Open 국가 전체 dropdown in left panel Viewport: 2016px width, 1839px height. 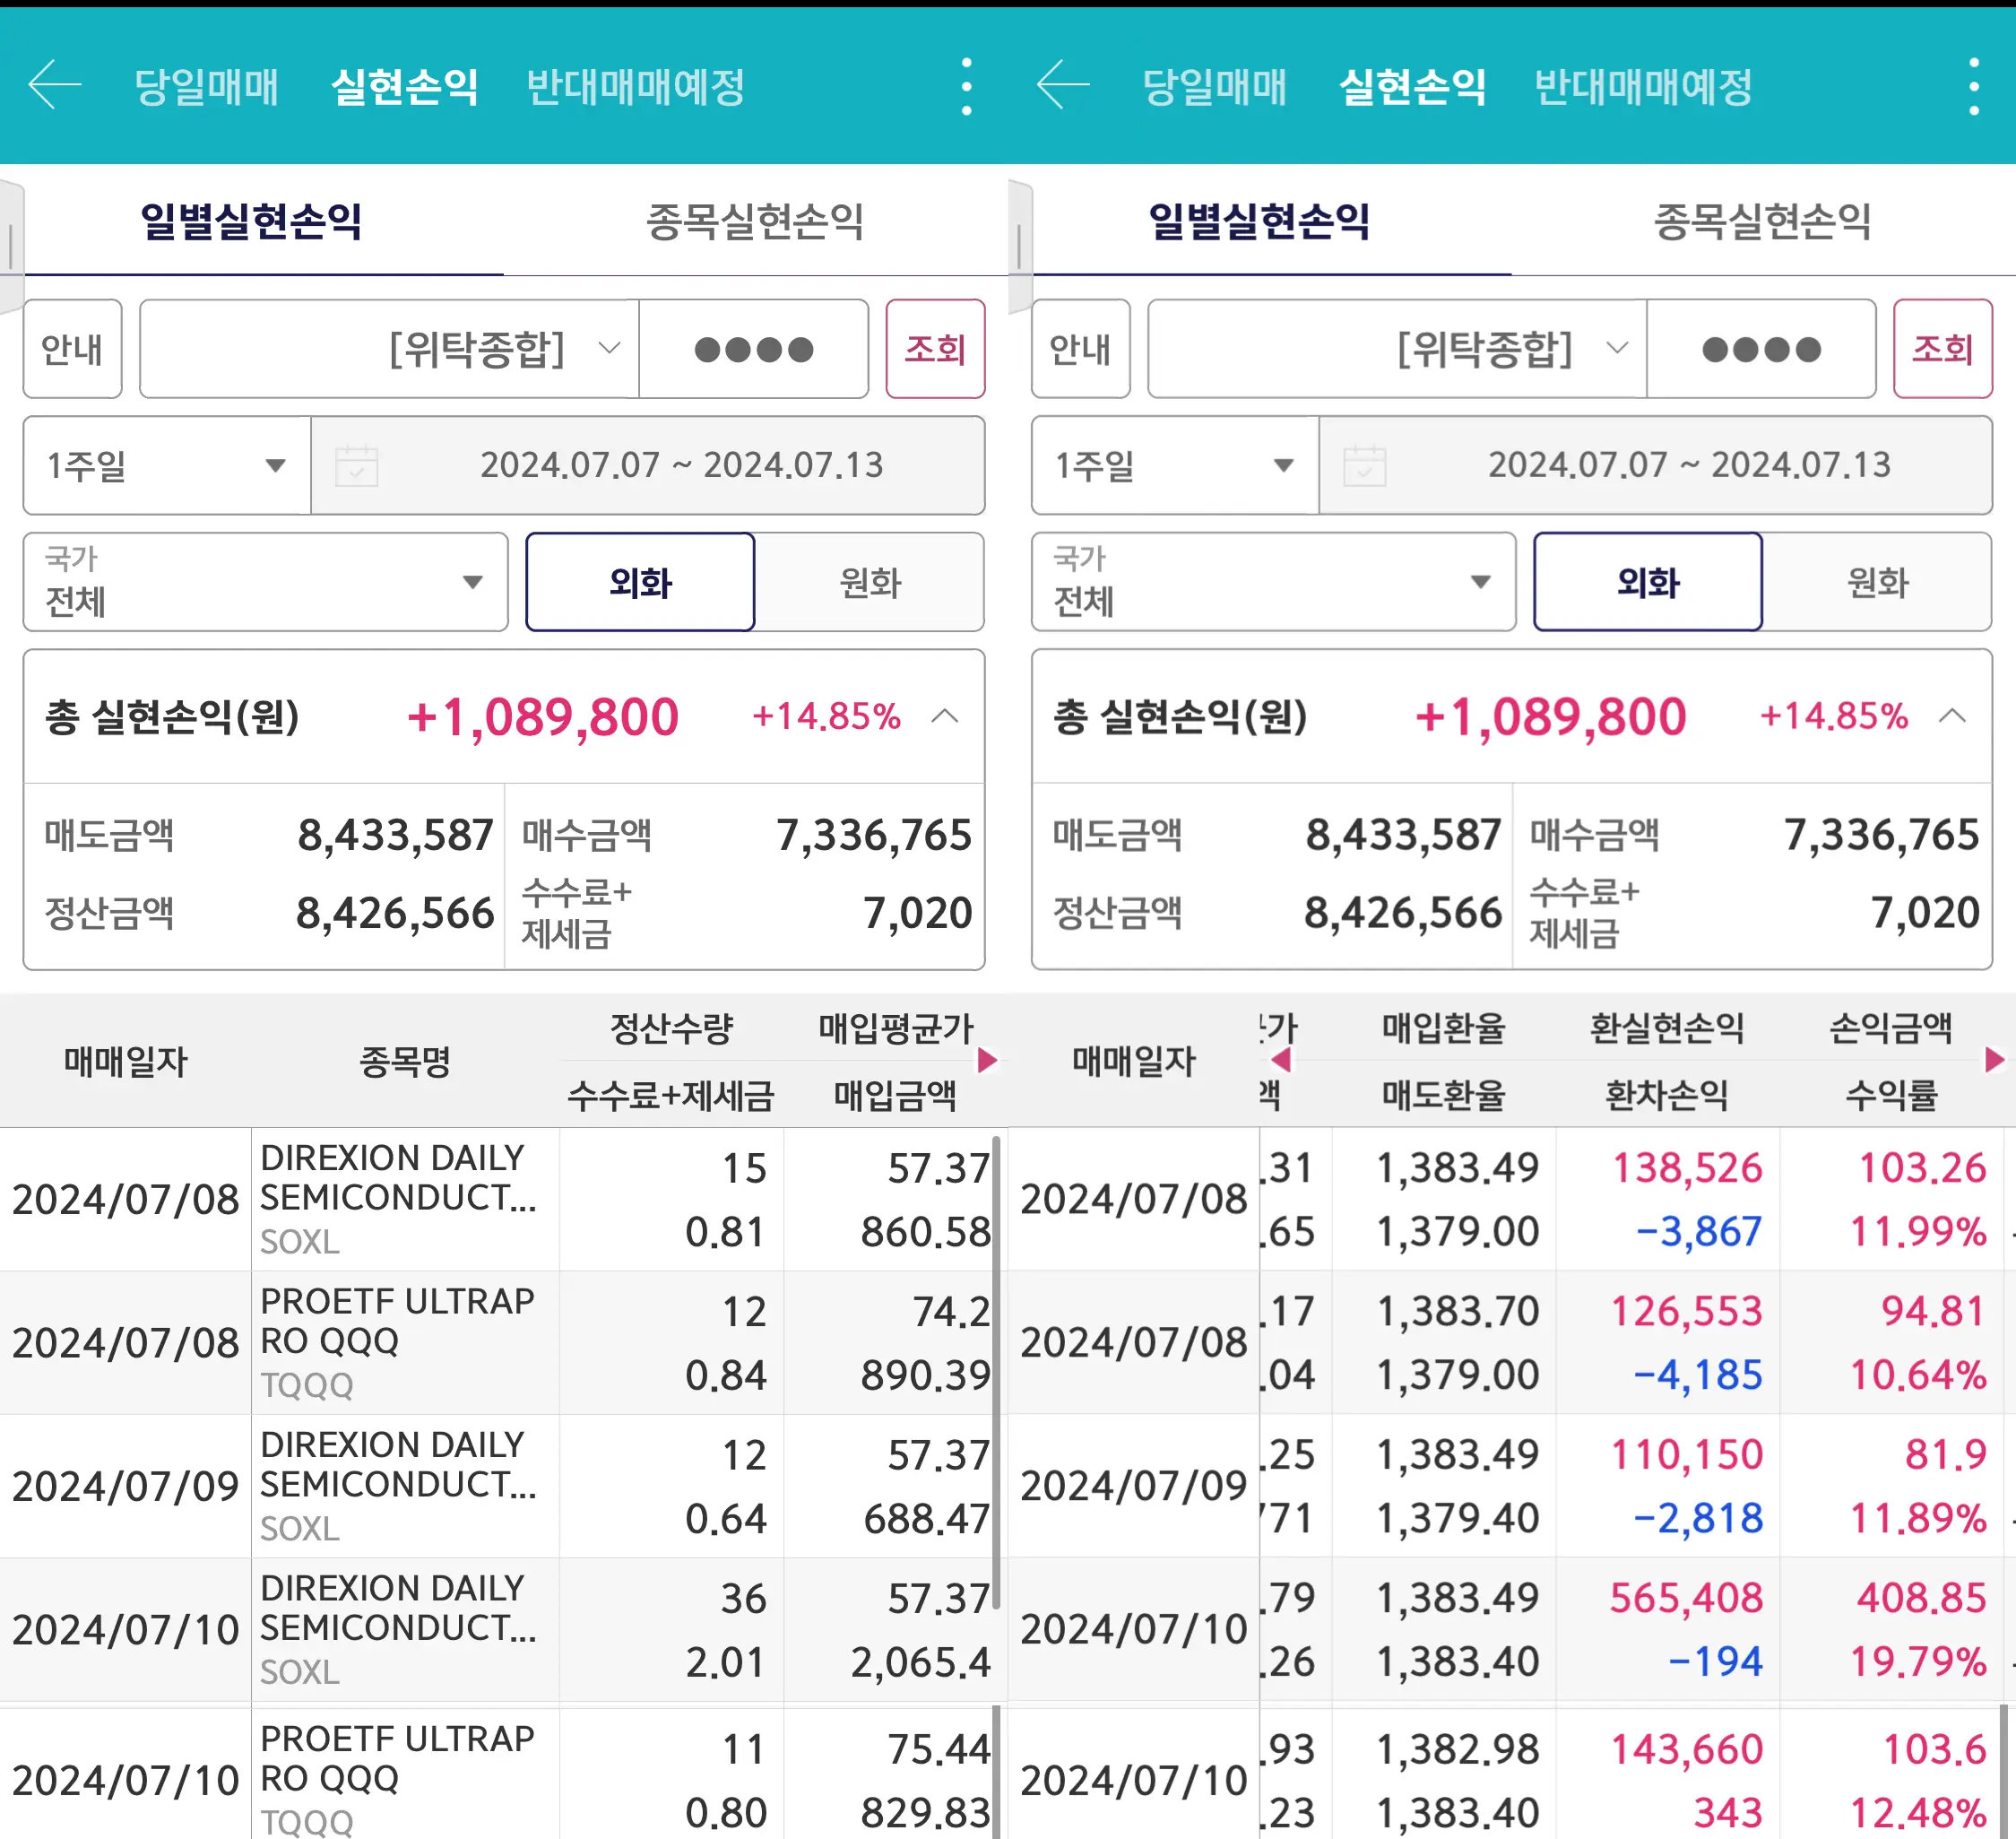tap(266, 582)
